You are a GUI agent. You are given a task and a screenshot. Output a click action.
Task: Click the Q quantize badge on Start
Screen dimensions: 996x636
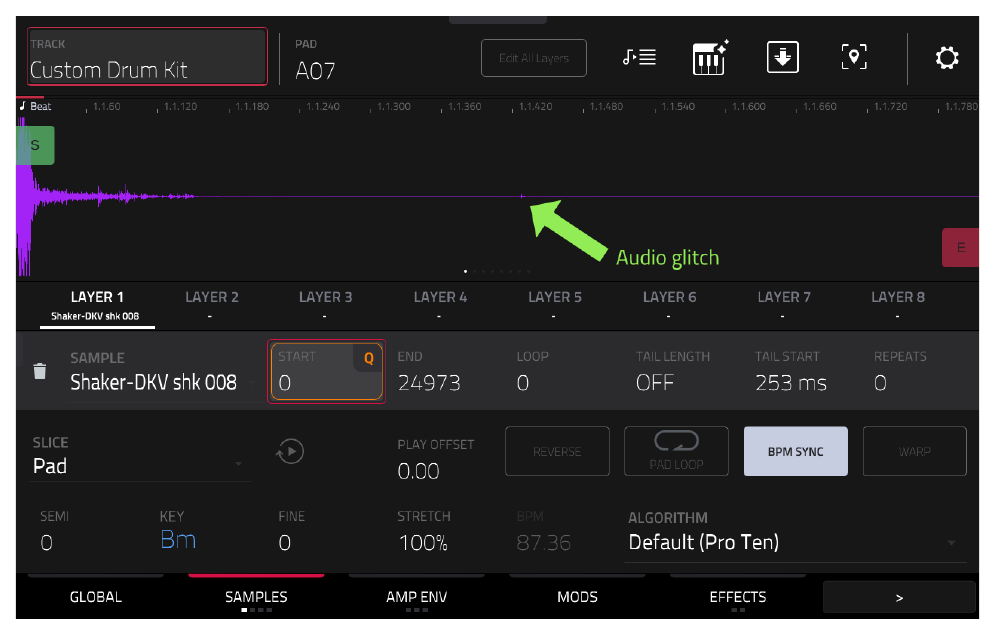pos(368,358)
